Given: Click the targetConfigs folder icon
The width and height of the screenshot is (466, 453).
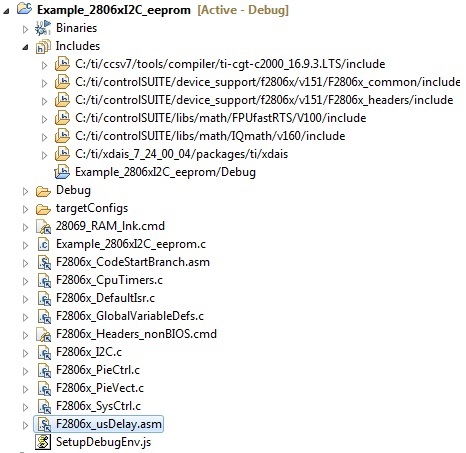Looking at the screenshot, I should point(43,209).
